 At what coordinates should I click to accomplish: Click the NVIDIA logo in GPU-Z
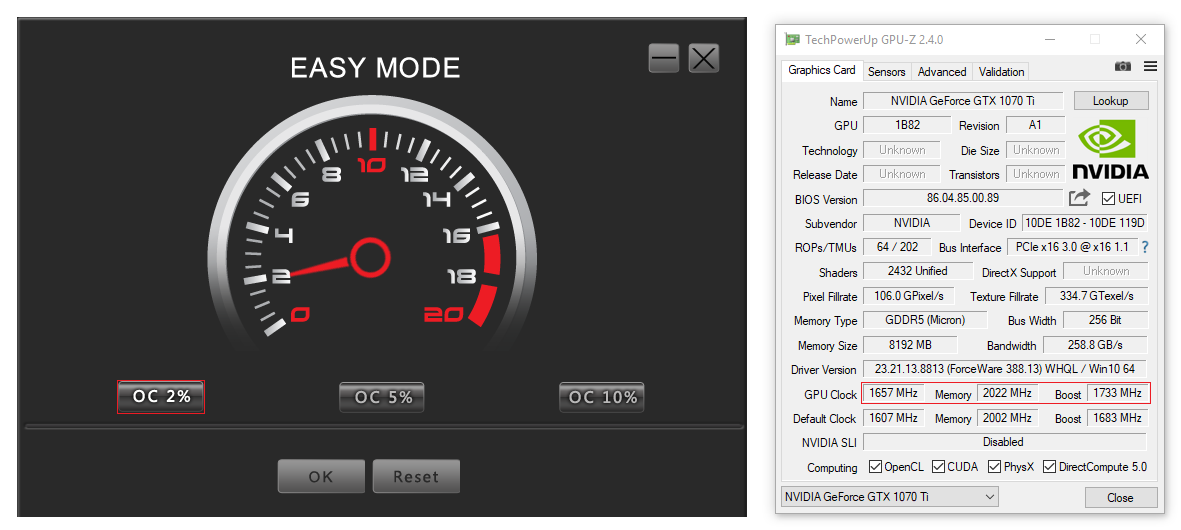coord(1110,151)
